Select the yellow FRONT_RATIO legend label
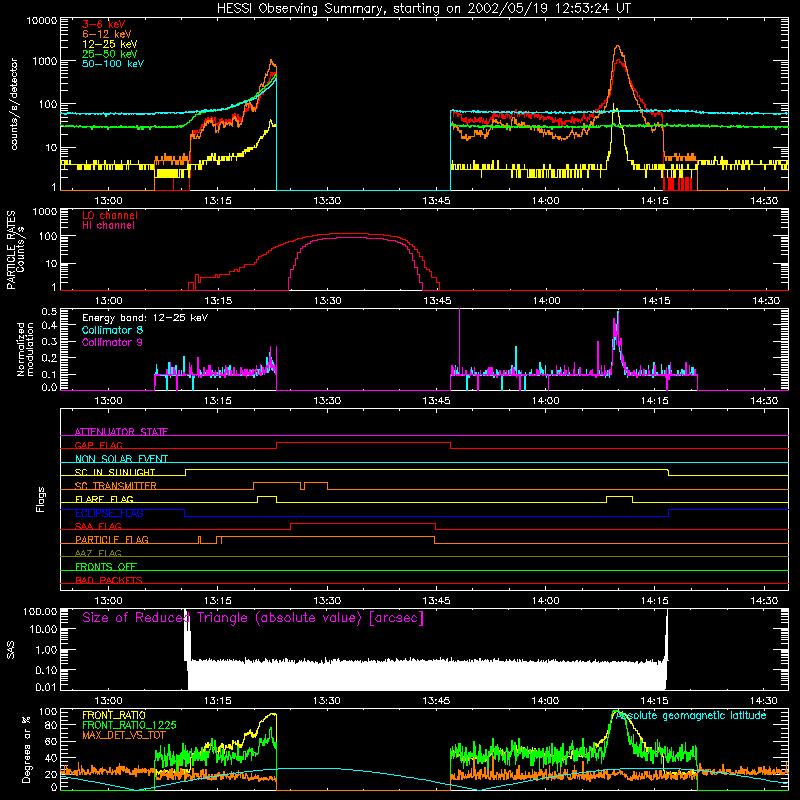This screenshot has width=800, height=800. (114, 715)
